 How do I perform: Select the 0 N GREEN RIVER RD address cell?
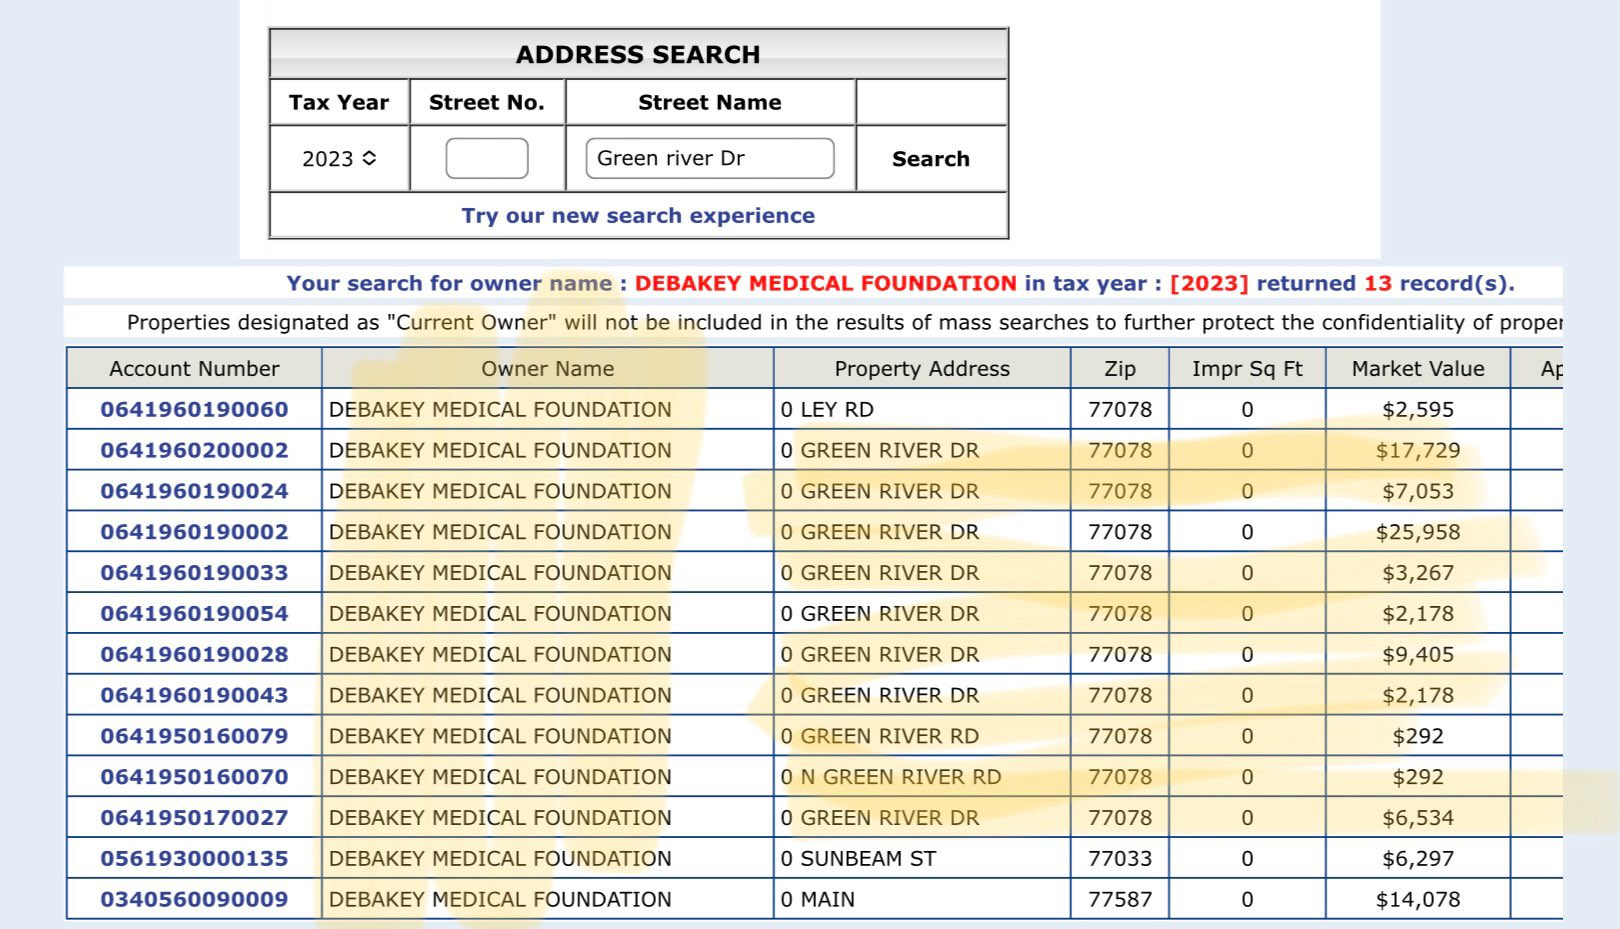(x=922, y=777)
